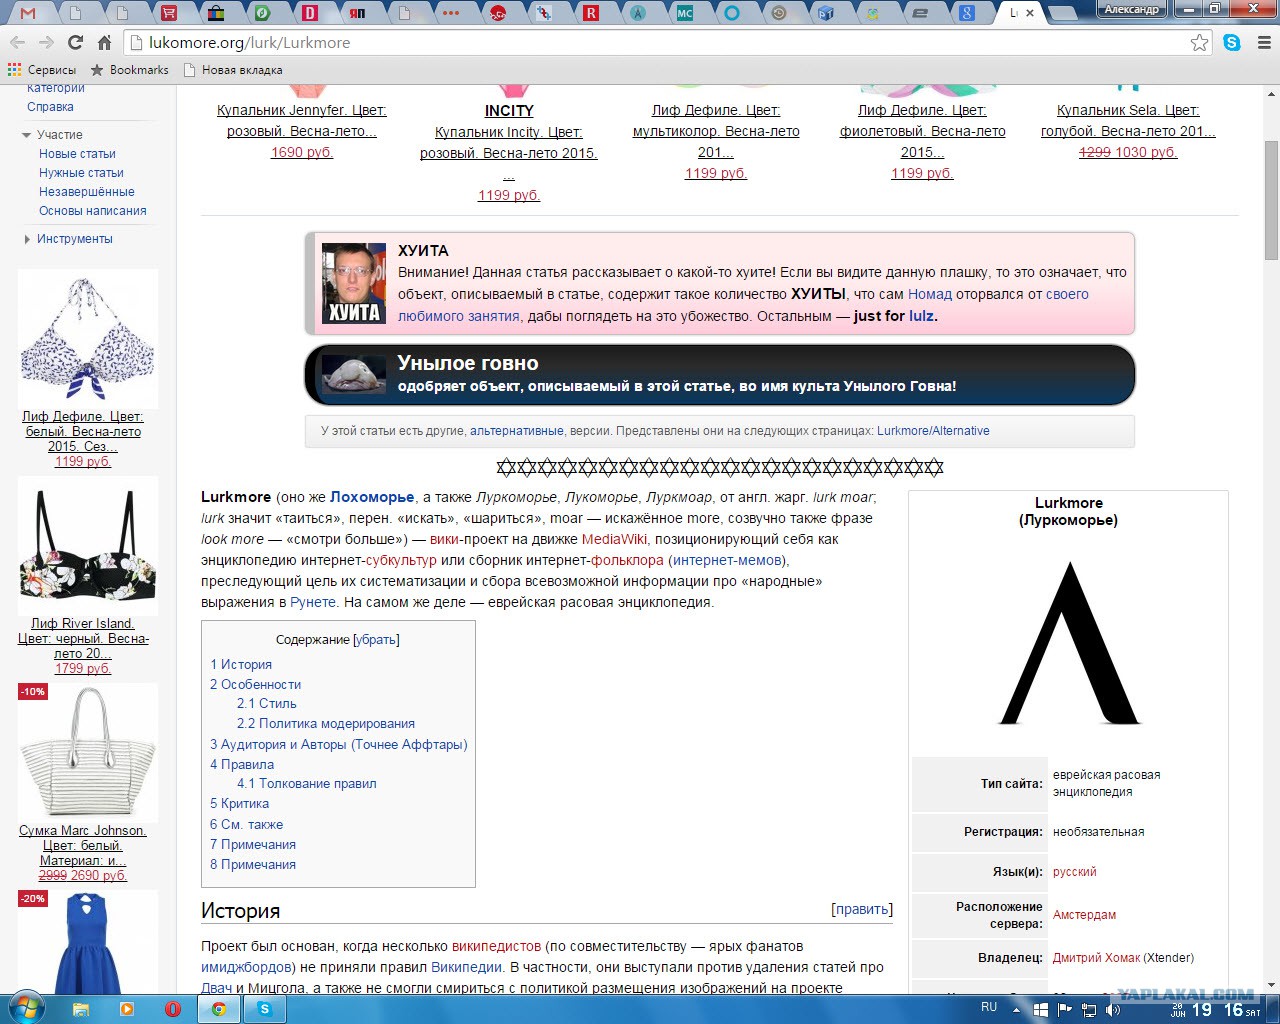The width and height of the screenshot is (1280, 1024).
Task: Open the Lurkmore/Alternative link
Action: coord(933,431)
